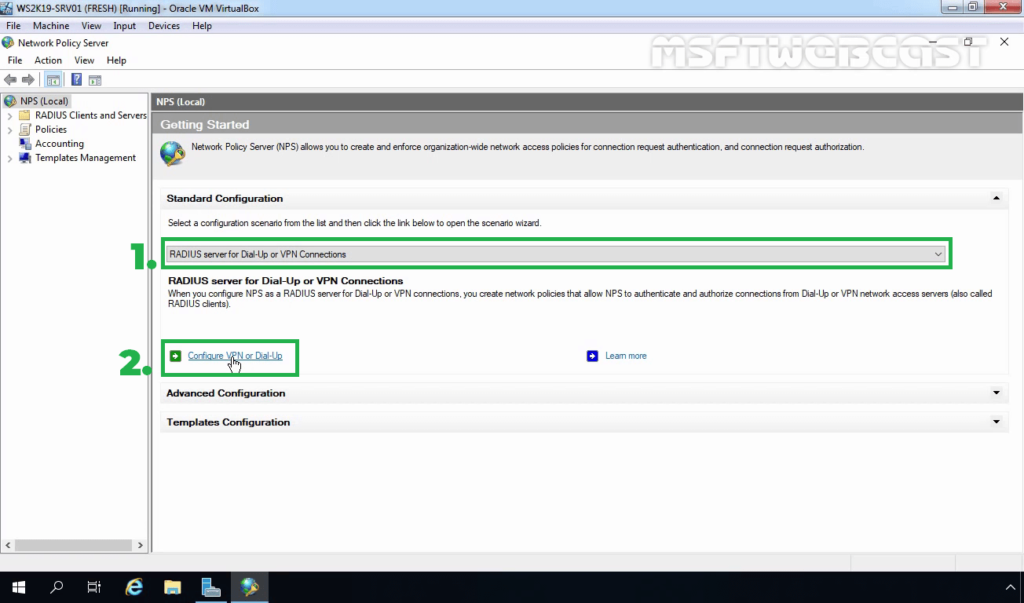The width and height of the screenshot is (1024, 603).
Task: Click the Learn more link
Action: (626, 356)
